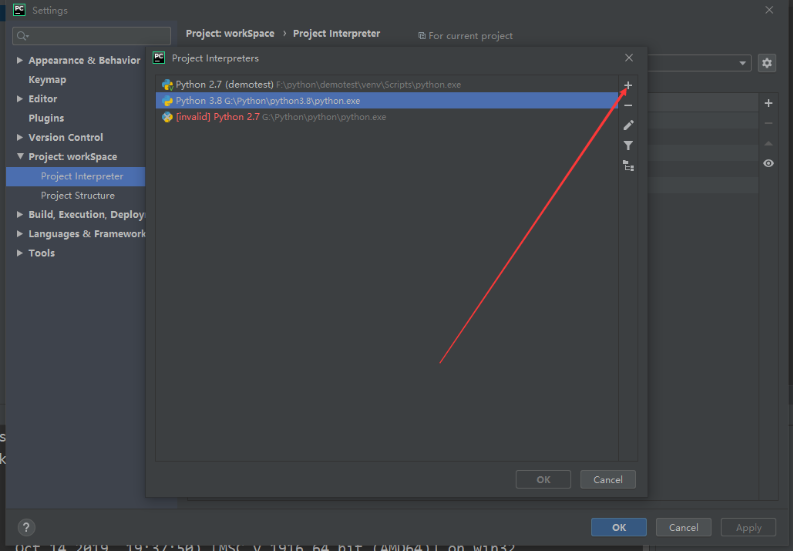This screenshot has height=553, width=793.
Task: Select Python 3.8 python.exe interpreter row
Action: click(387, 101)
